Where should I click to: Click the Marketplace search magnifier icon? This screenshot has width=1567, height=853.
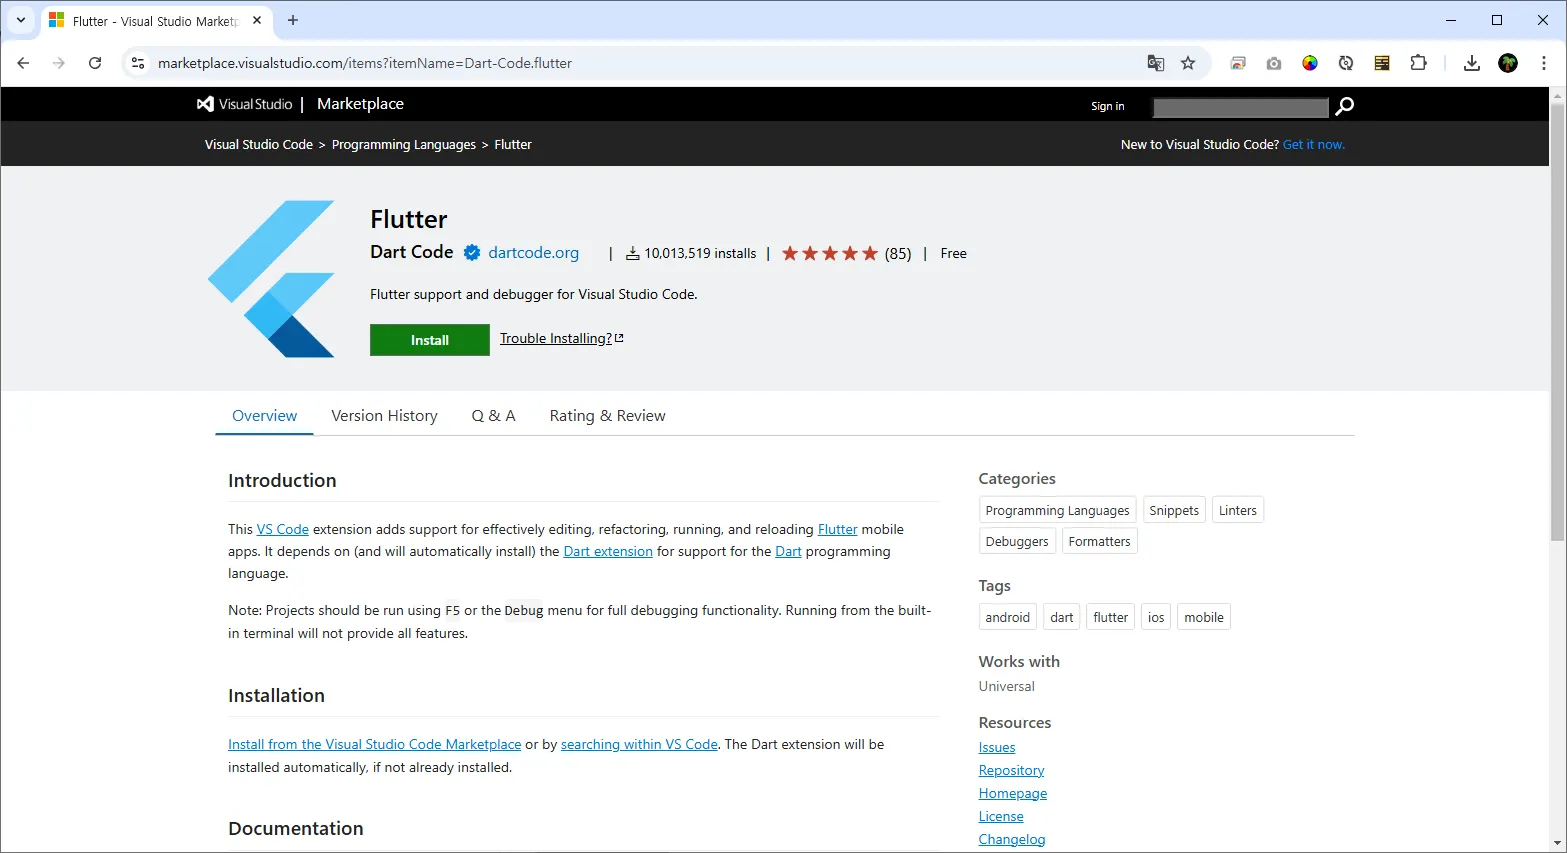(x=1345, y=106)
